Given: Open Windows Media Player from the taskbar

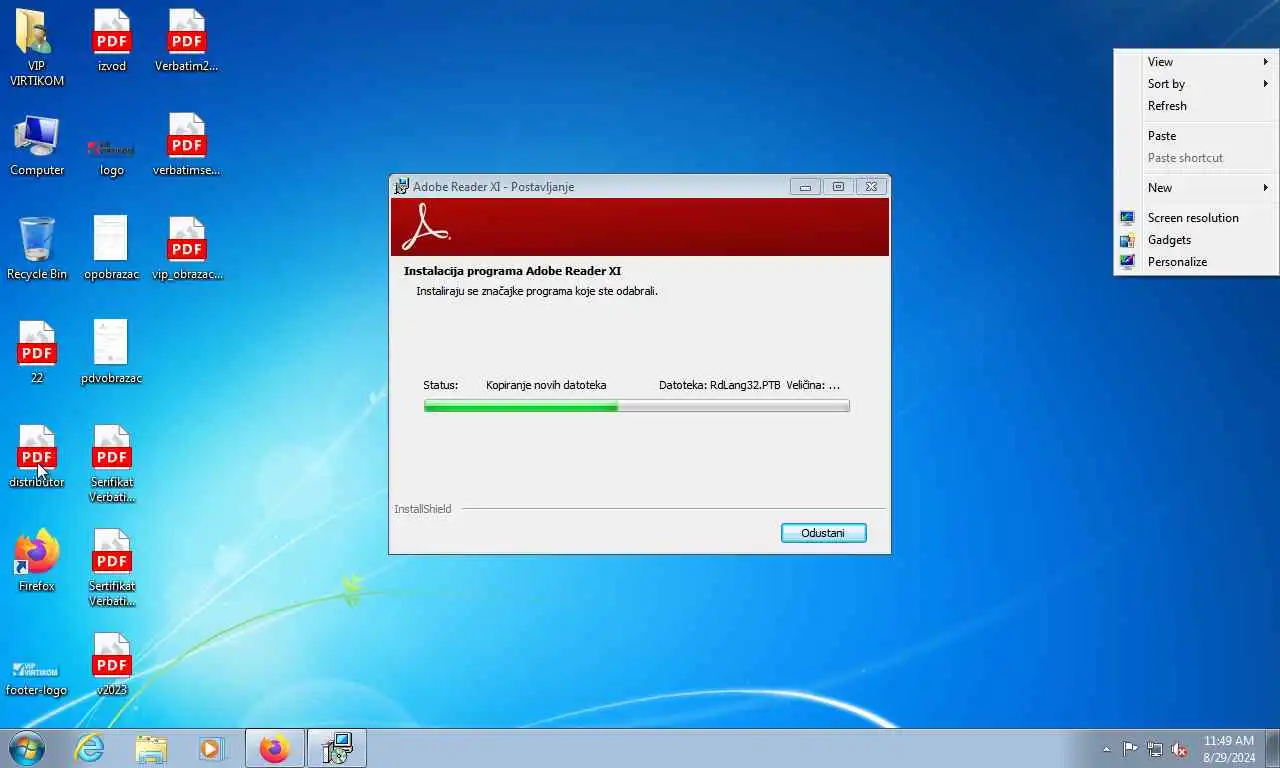Looking at the screenshot, I should coord(211,748).
